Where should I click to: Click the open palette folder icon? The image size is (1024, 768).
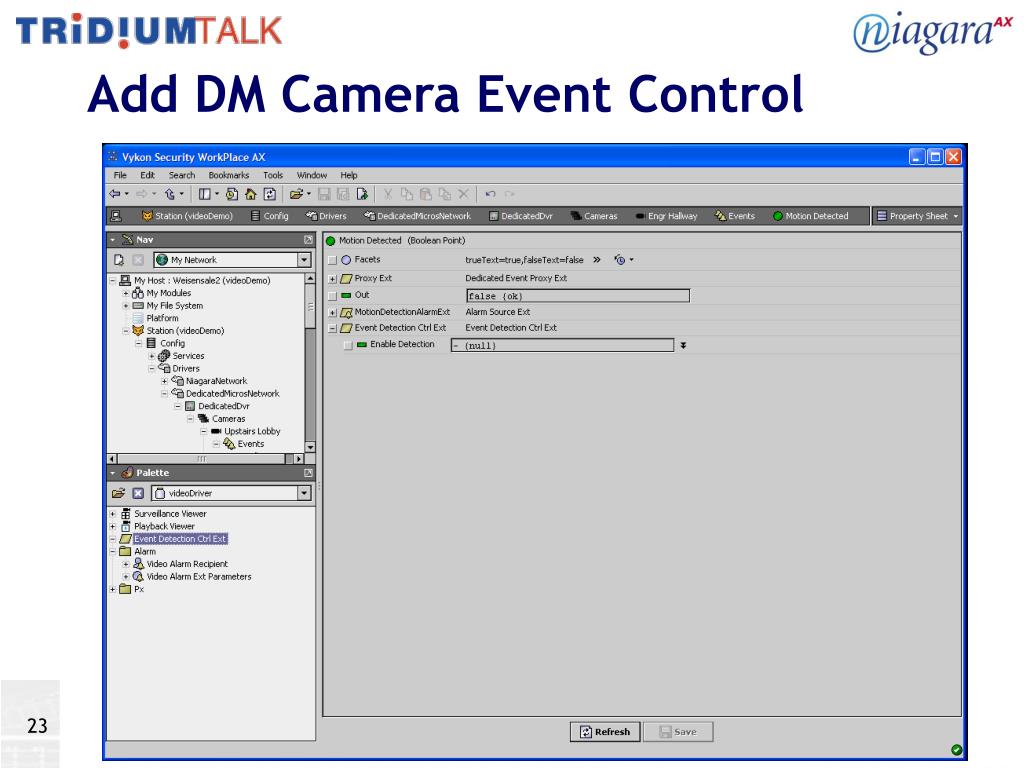[x=118, y=493]
